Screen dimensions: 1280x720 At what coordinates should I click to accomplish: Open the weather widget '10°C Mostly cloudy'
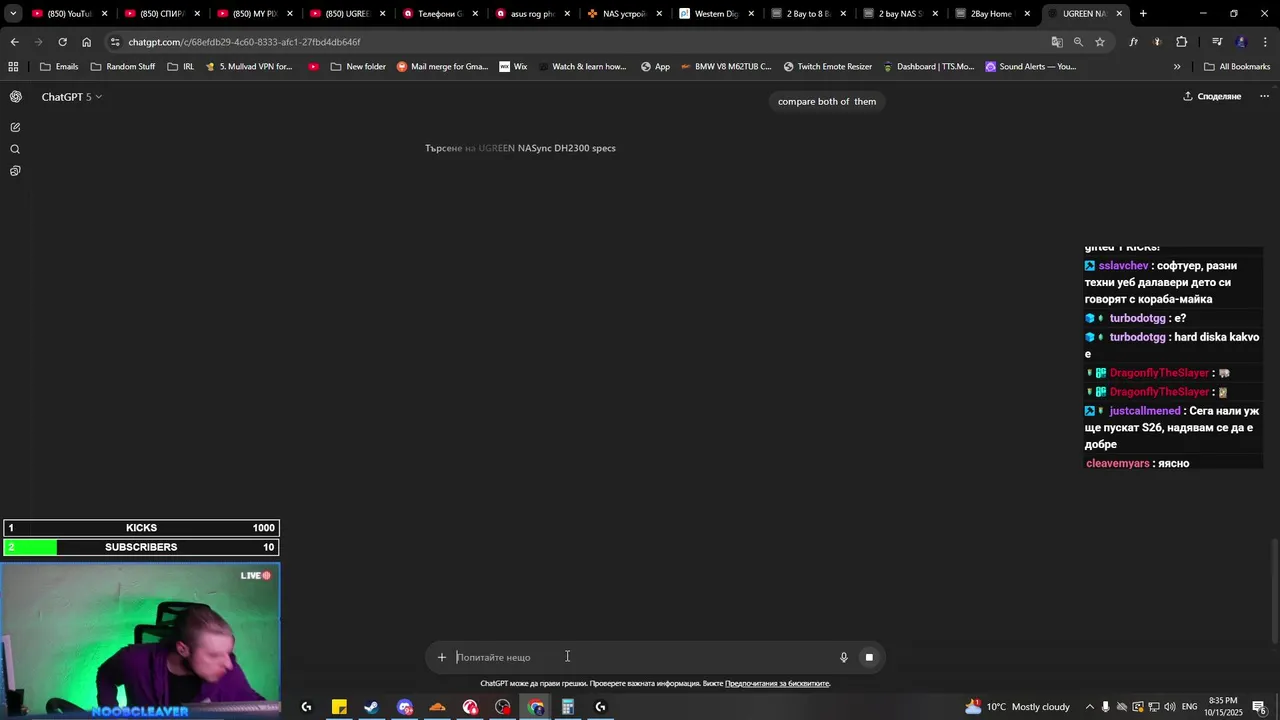[x=1017, y=707]
